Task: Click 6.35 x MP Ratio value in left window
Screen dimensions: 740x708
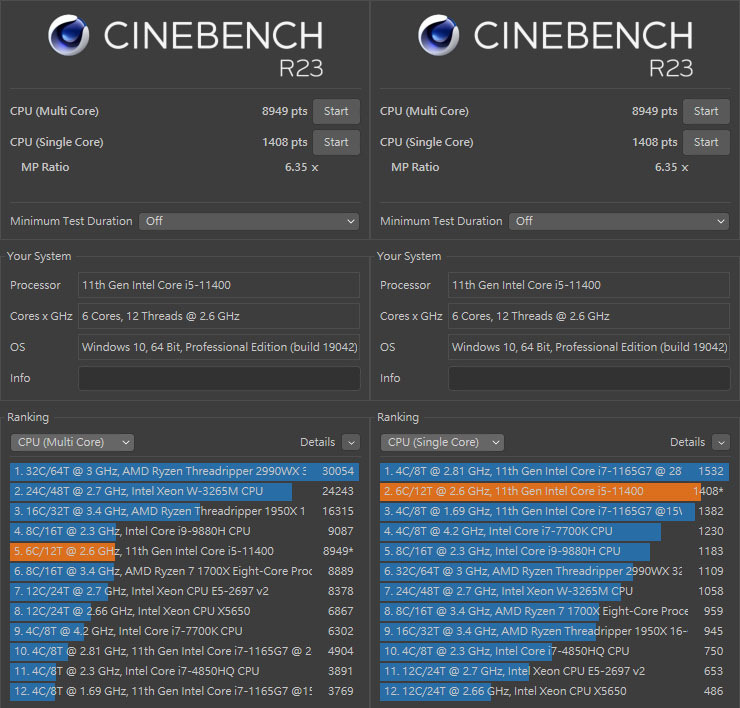Action: tap(302, 168)
